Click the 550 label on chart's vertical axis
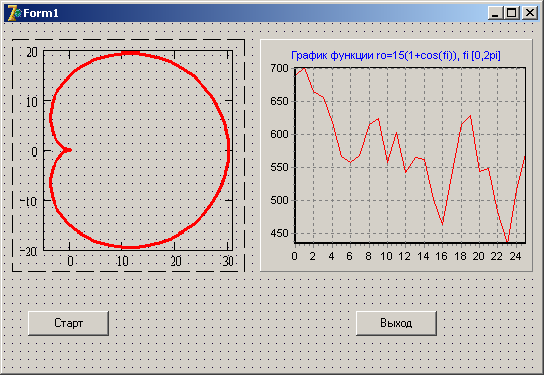This screenshot has height=375, width=544. tap(280, 167)
